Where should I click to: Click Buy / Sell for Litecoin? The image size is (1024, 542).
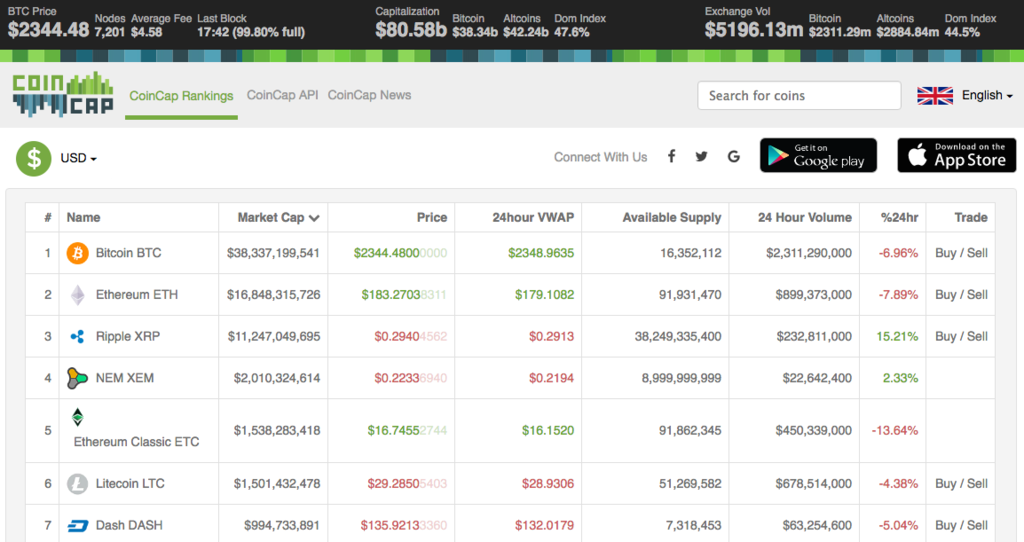point(961,483)
